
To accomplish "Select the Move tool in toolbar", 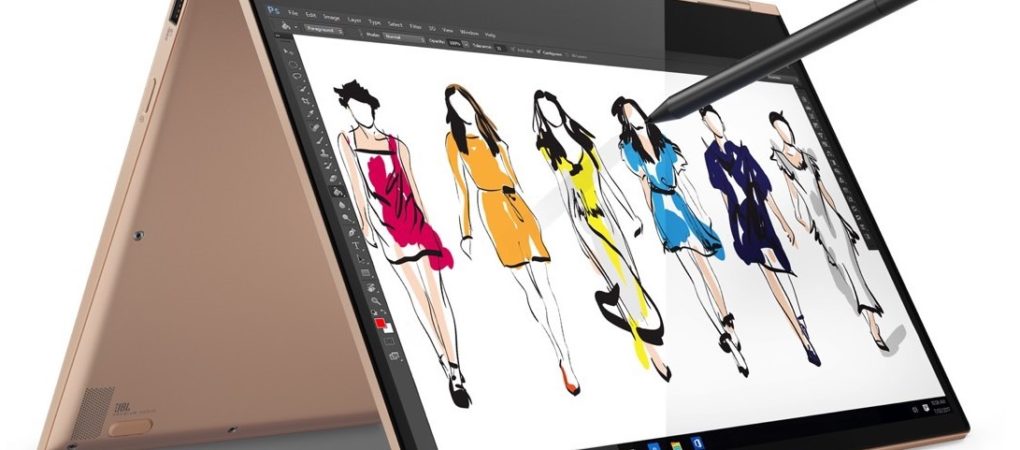I will (x=289, y=50).
